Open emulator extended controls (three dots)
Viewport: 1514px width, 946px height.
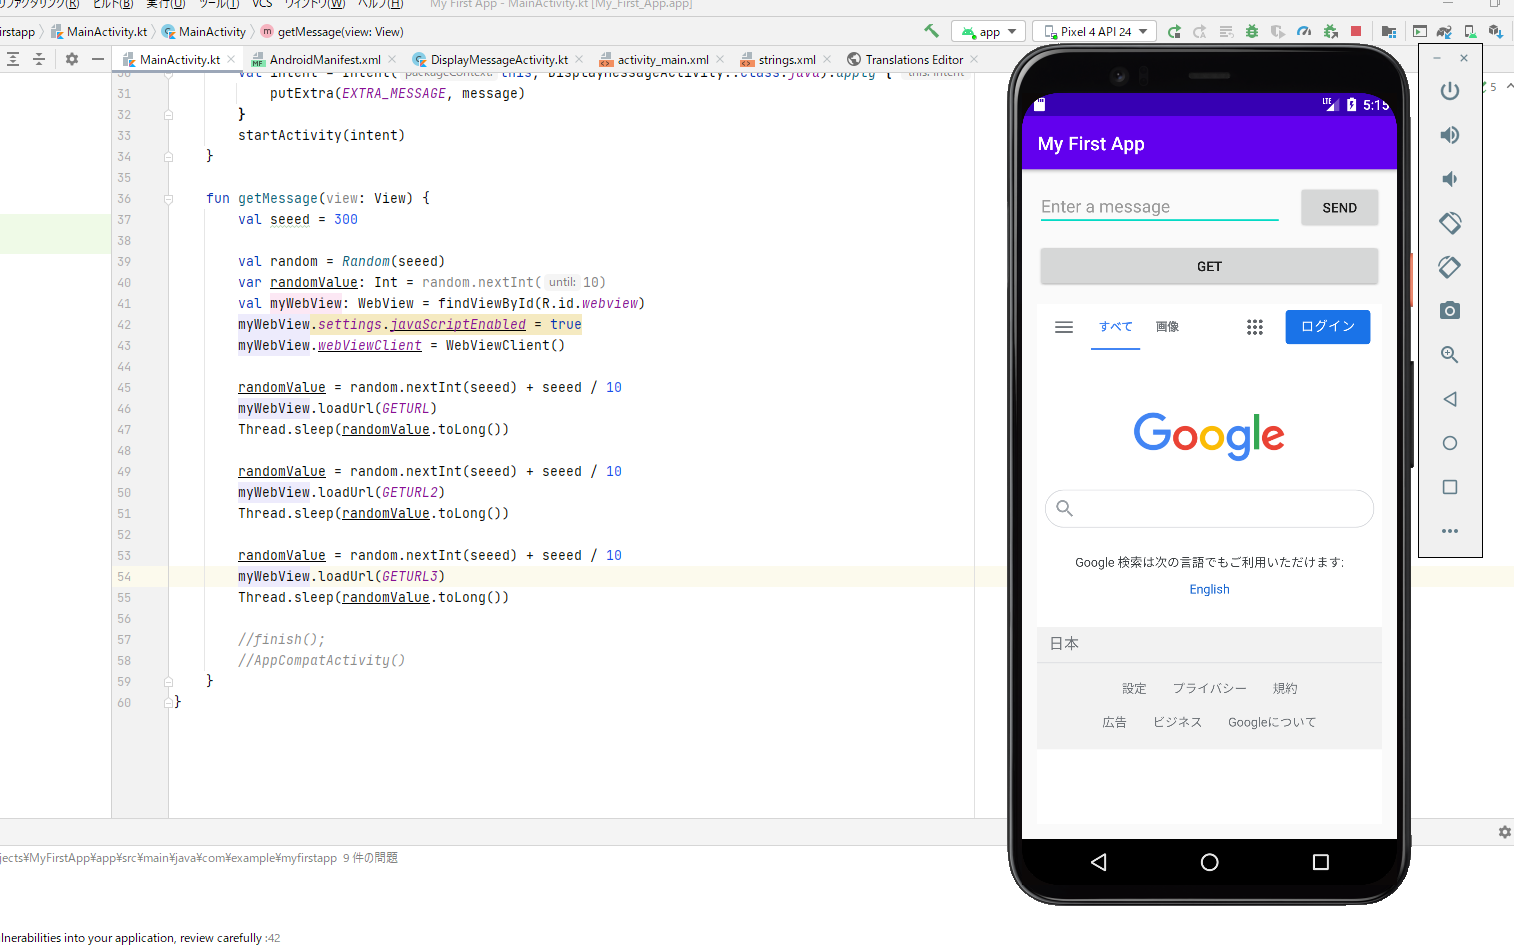1450,531
